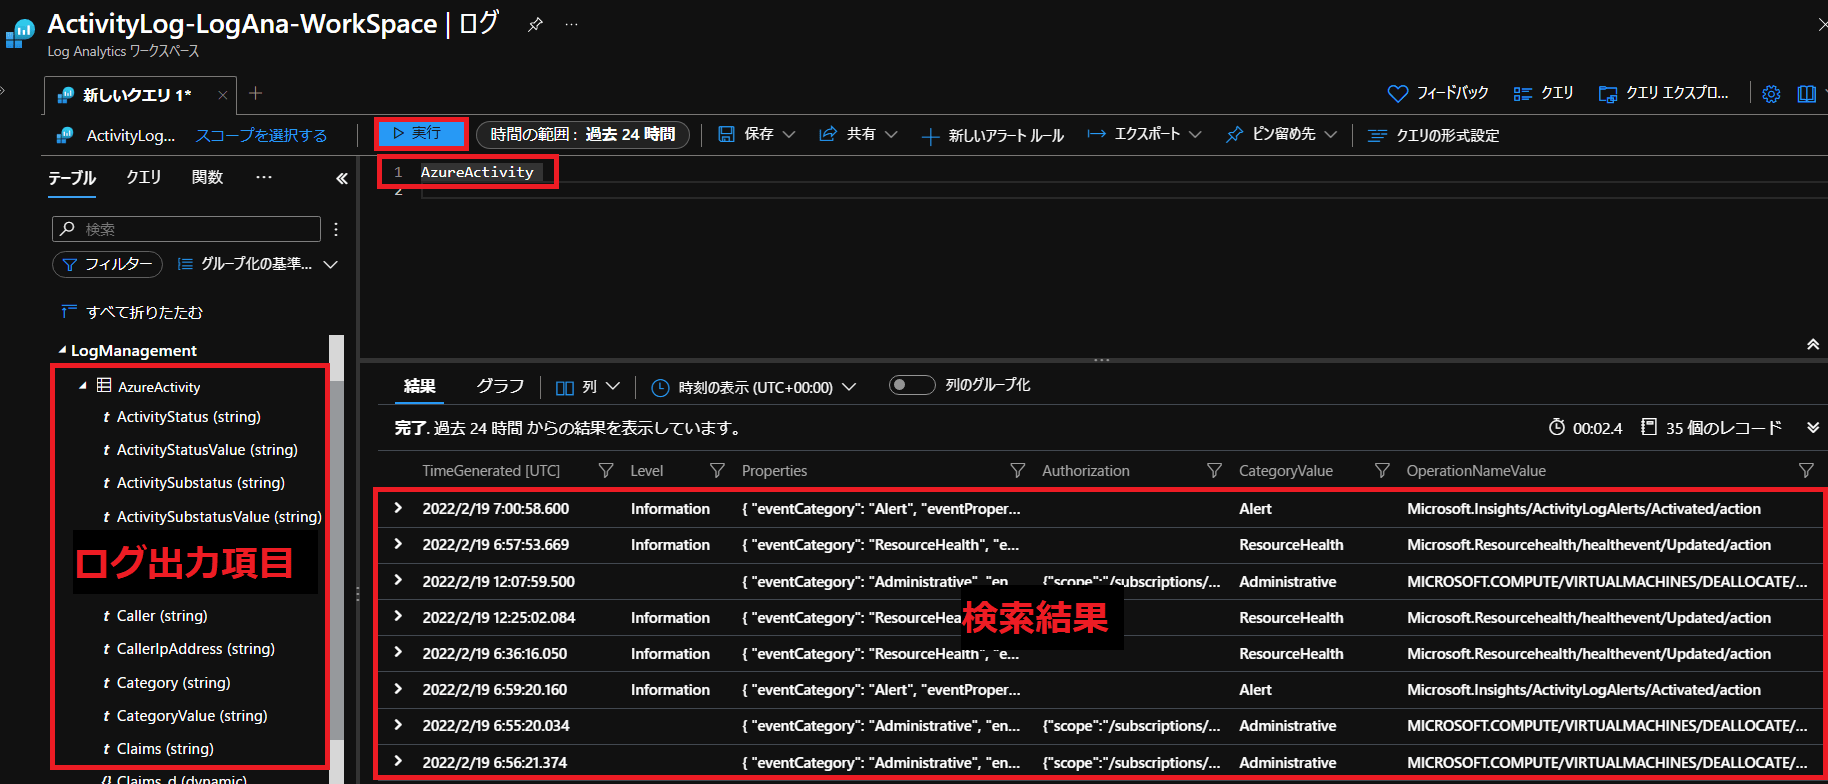Expand the 2022/2/19 12:07:59.500 row
This screenshot has height=784, width=1828.
click(x=398, y=580)
